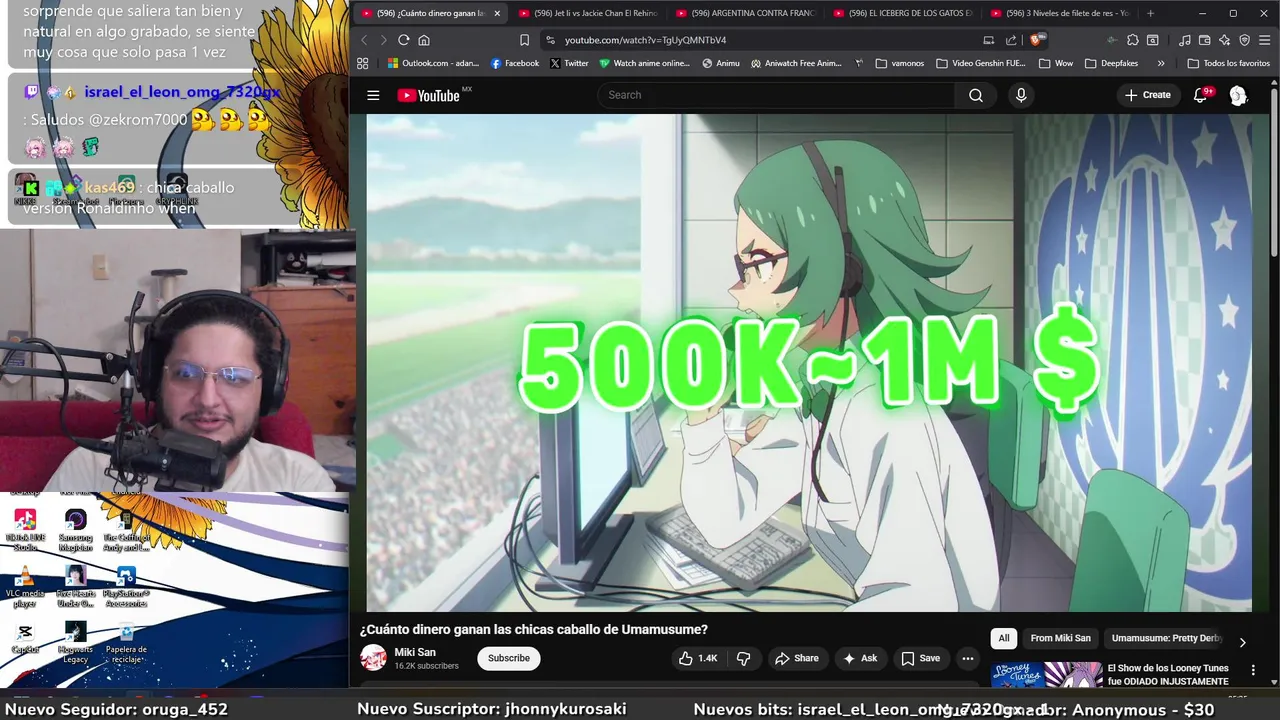Subscribe to Miki San channel
This screenshot has height=720, width=1280.
[509, 658]
